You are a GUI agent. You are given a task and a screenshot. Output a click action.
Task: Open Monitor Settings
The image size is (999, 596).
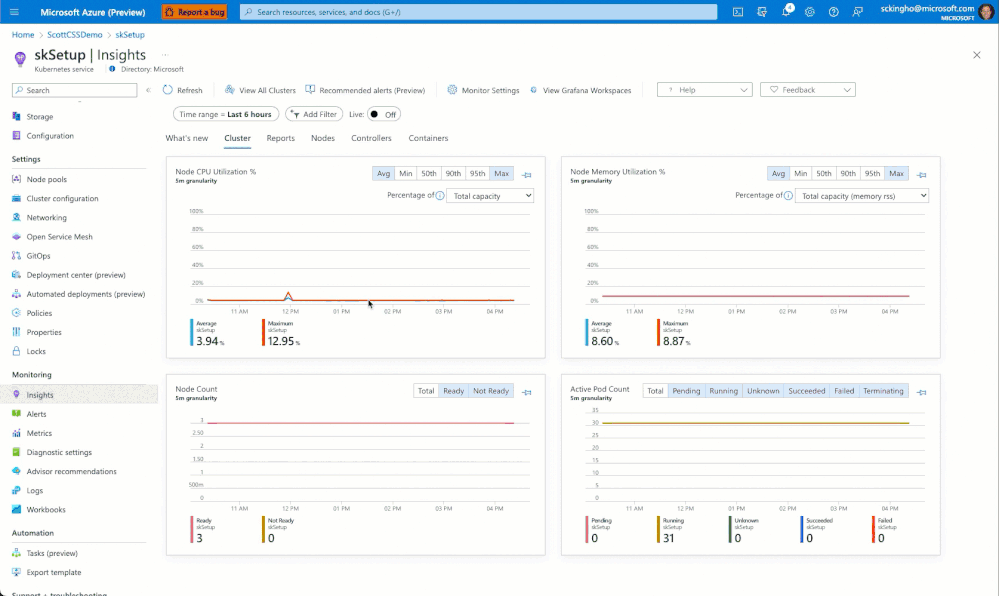click(x=483, y=90)
